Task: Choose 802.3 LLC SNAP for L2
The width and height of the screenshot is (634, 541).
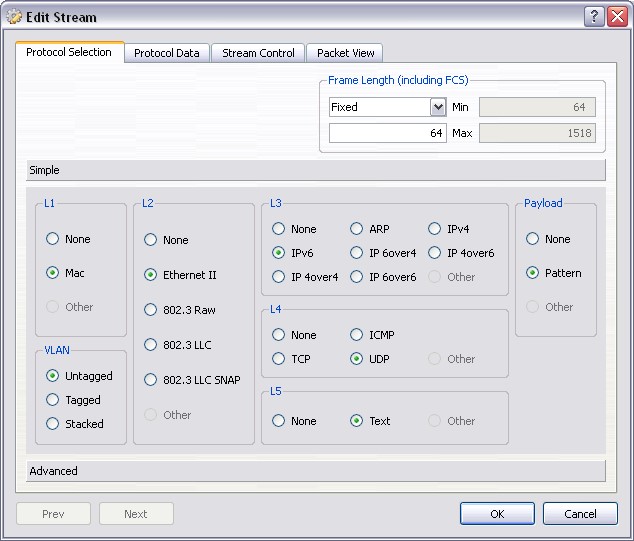Action: (x=151, y=380)
